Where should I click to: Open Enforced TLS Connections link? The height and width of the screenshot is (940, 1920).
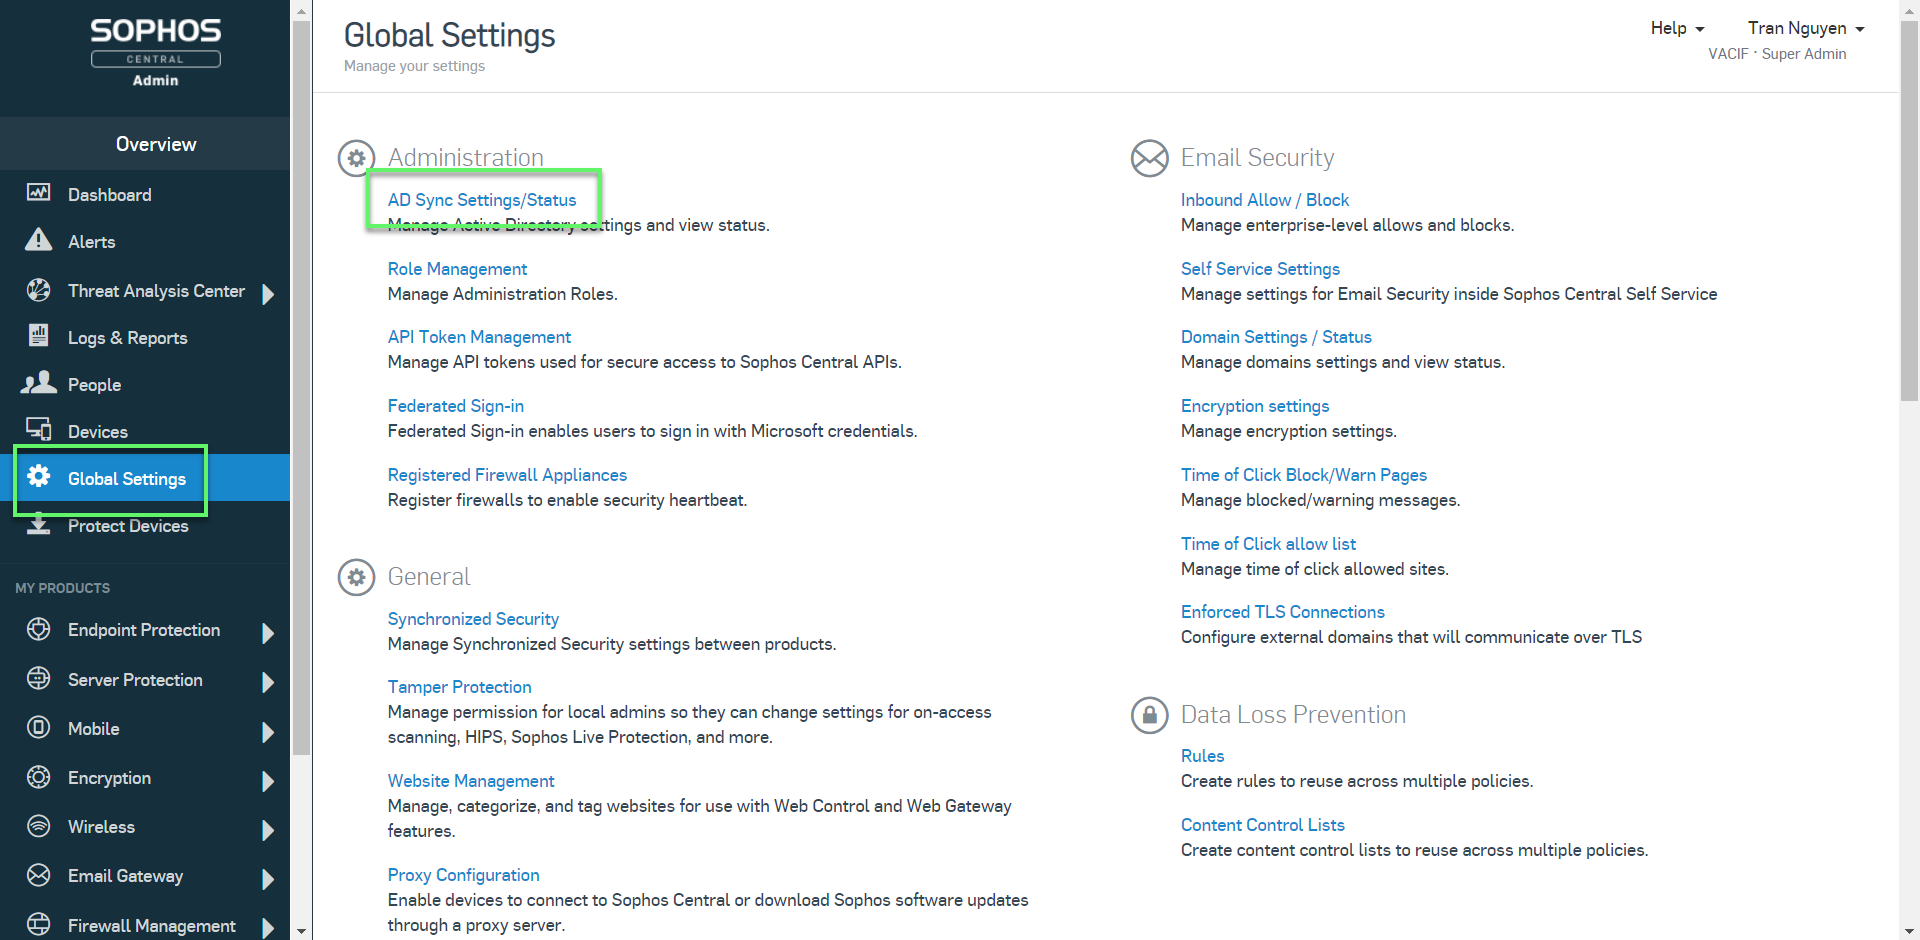1283,612
